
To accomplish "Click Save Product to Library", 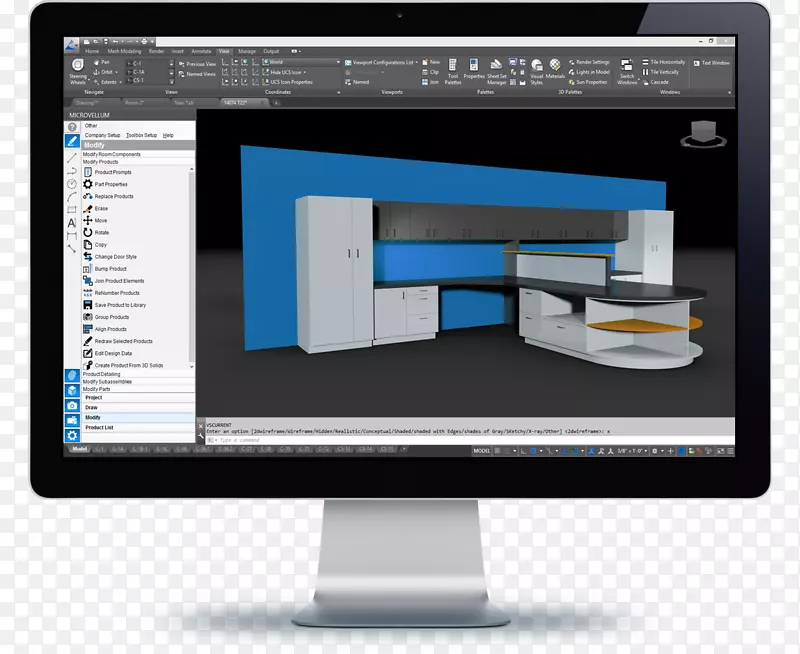I will (x=119, y=305).
